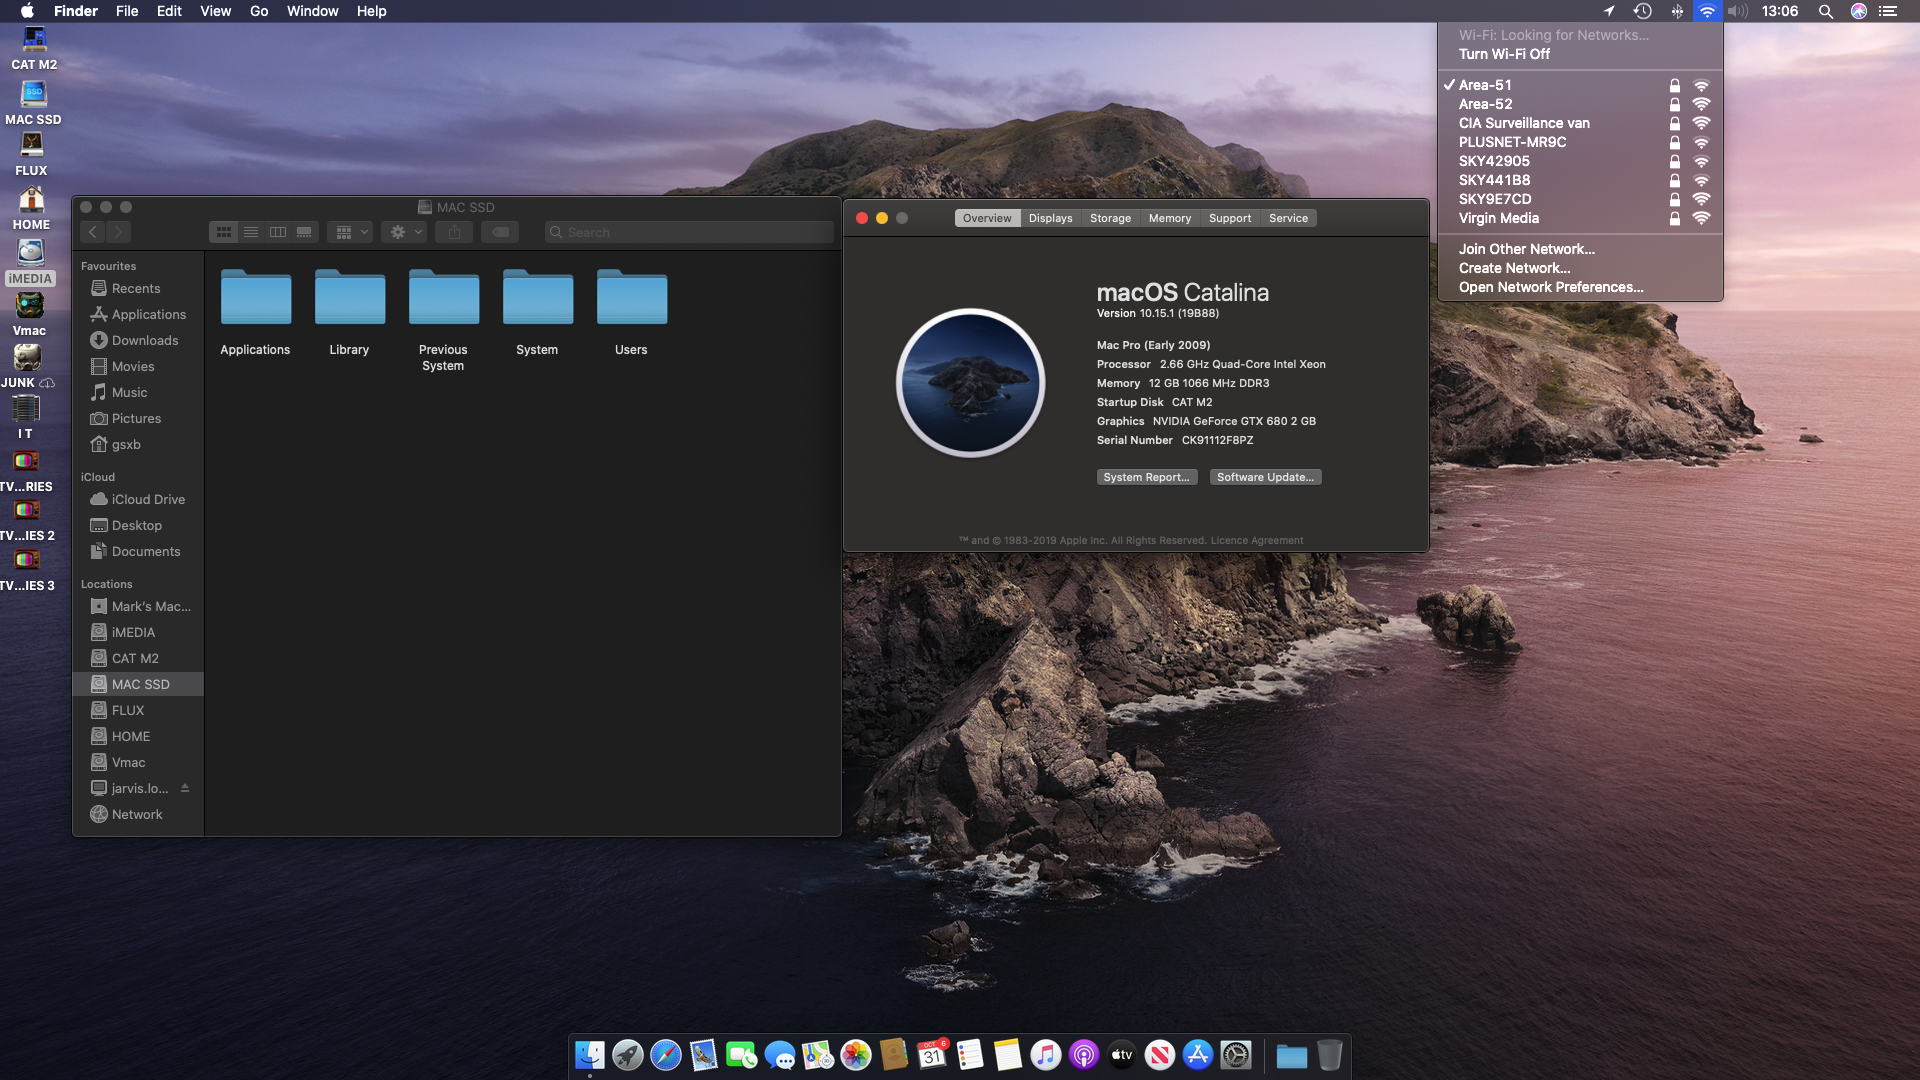Select the Library folder icon

(349, 297)
